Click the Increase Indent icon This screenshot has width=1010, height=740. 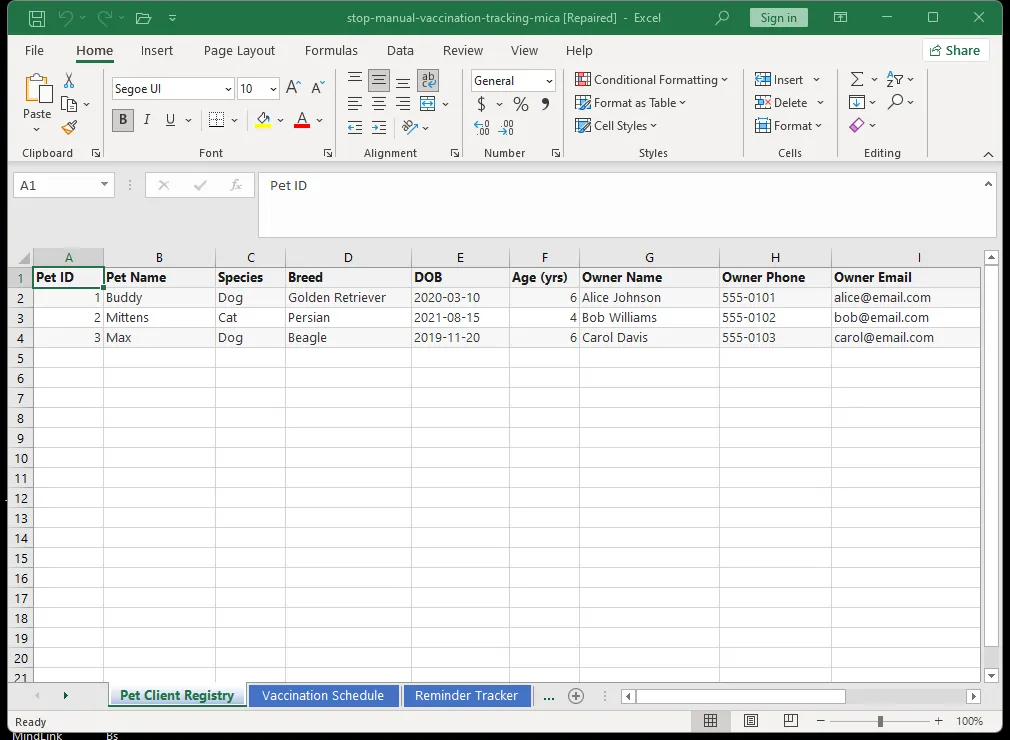(379, 128)
